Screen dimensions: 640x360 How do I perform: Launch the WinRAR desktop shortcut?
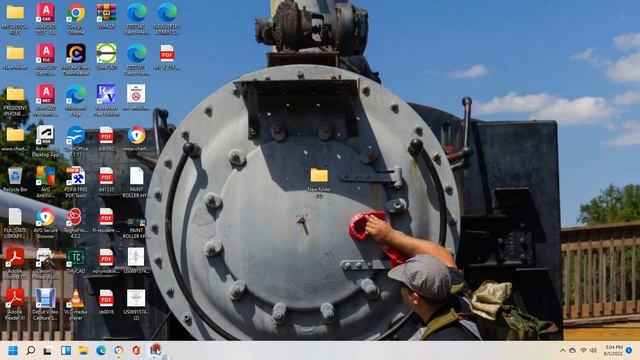(x=106, y=16)
